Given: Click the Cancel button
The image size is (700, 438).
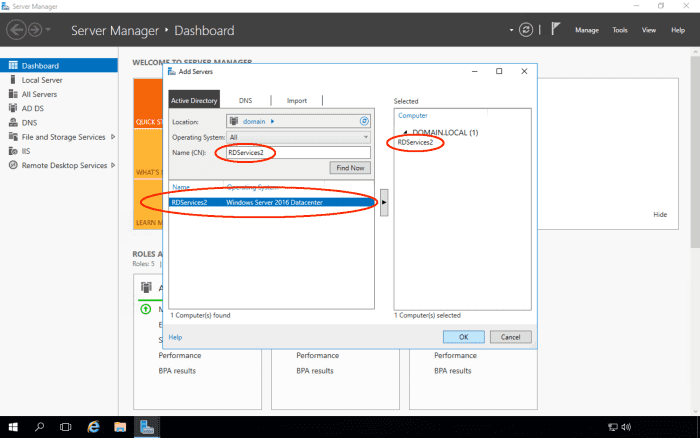Looking at the screenshot, I should tap(510, 337).
